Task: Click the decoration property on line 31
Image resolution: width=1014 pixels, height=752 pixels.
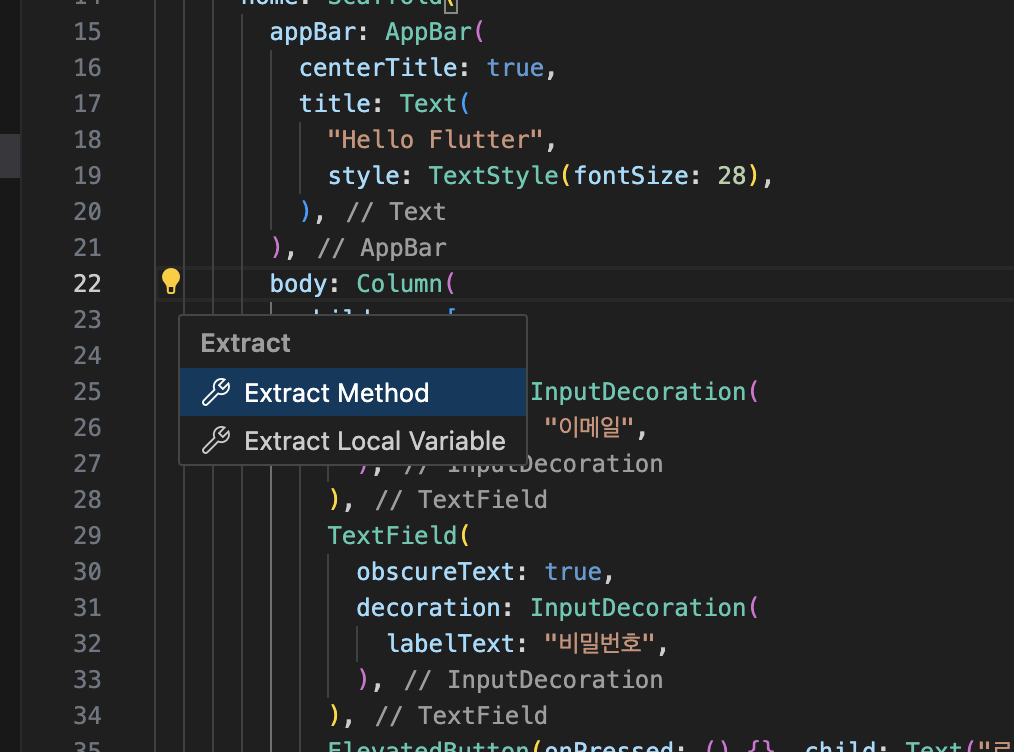Action: coord(428,608)
